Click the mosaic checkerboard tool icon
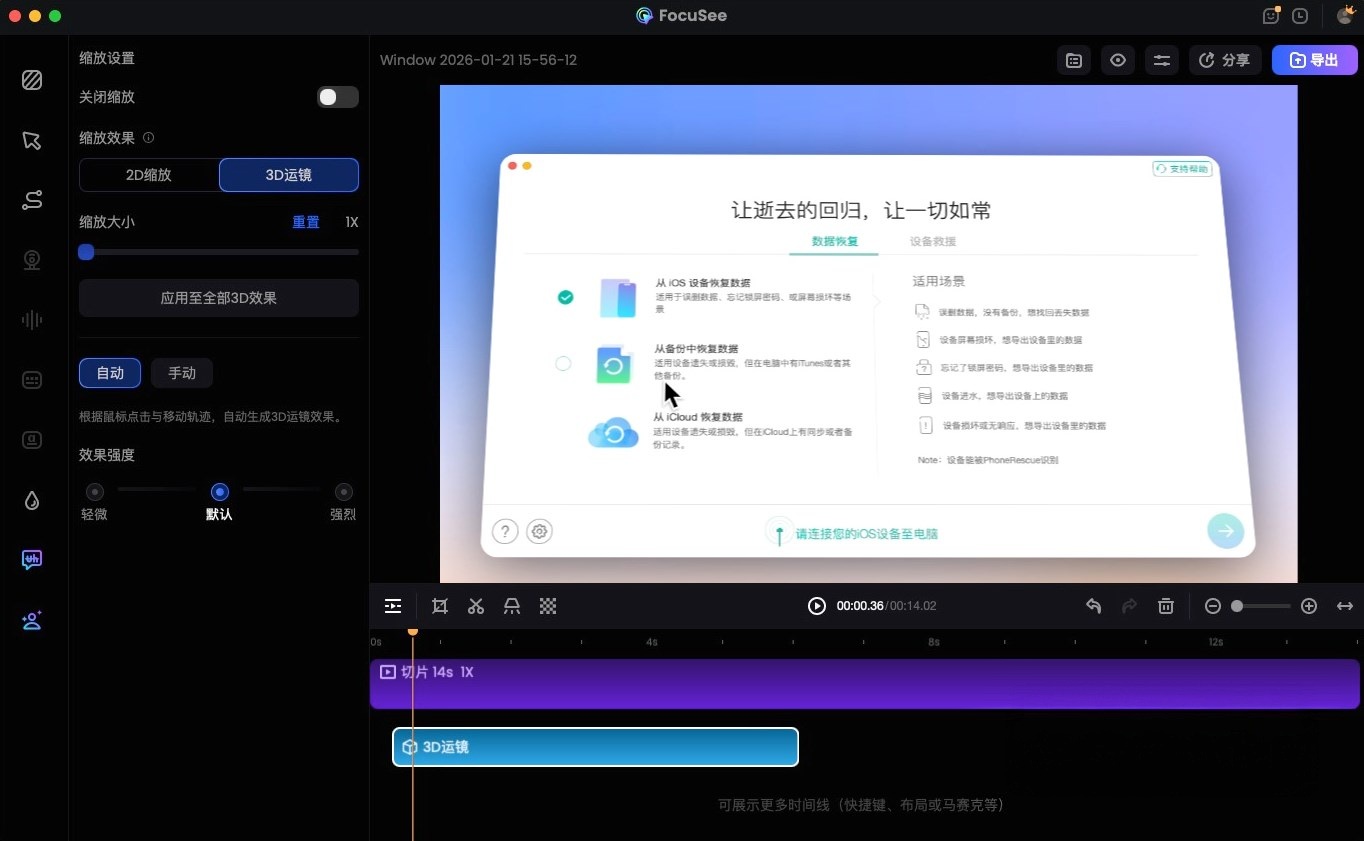The height and width of the screenshot is (841, 1364). click(548, 606)
